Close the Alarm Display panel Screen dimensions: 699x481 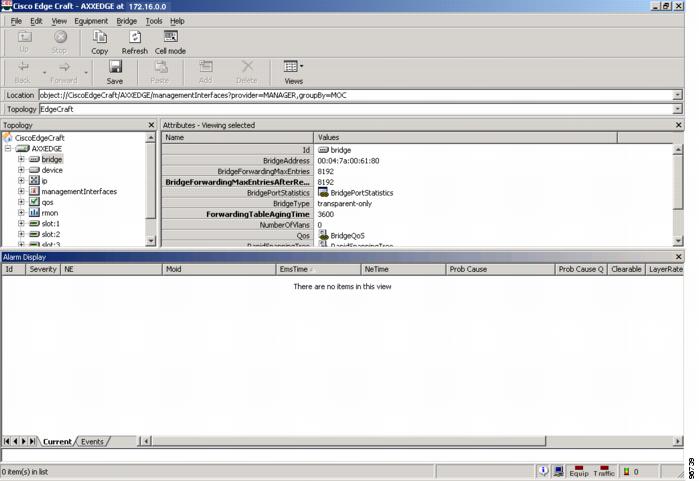(x=678, y=257)
